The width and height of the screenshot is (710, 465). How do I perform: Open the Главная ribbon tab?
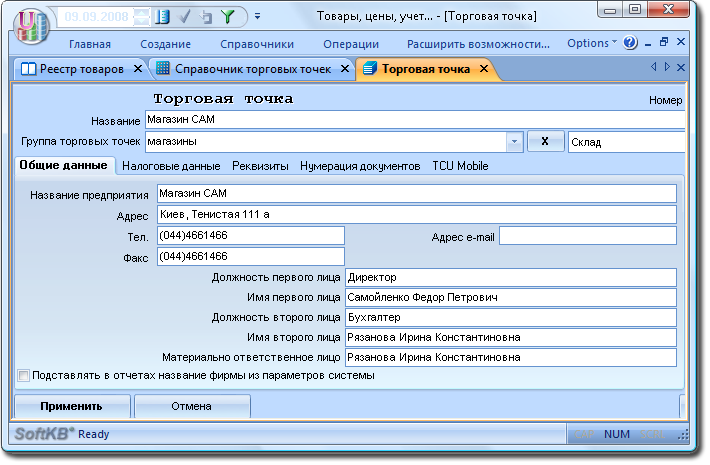coord(90,44)
